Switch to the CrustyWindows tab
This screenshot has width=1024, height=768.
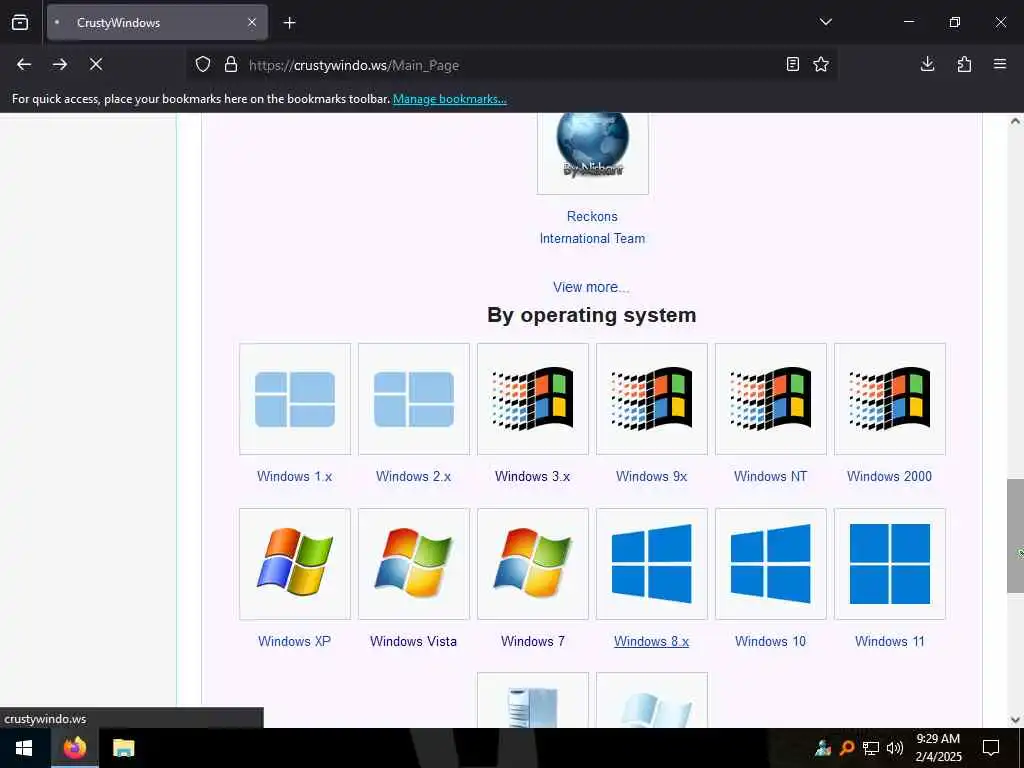tap(157, 22)
